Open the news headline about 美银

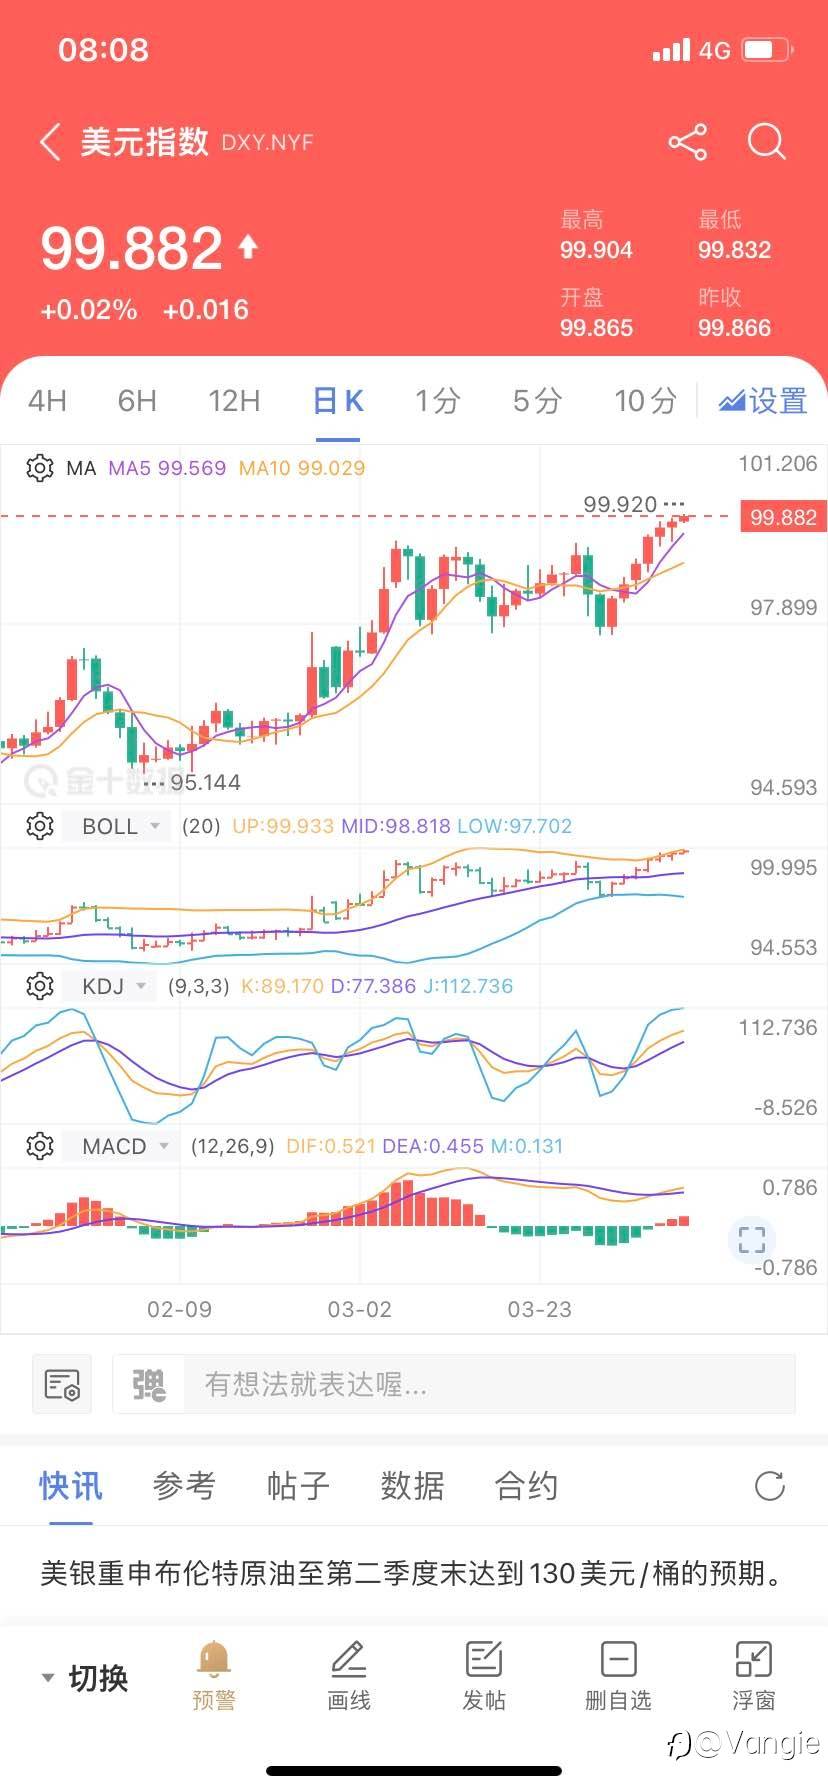410,1573
